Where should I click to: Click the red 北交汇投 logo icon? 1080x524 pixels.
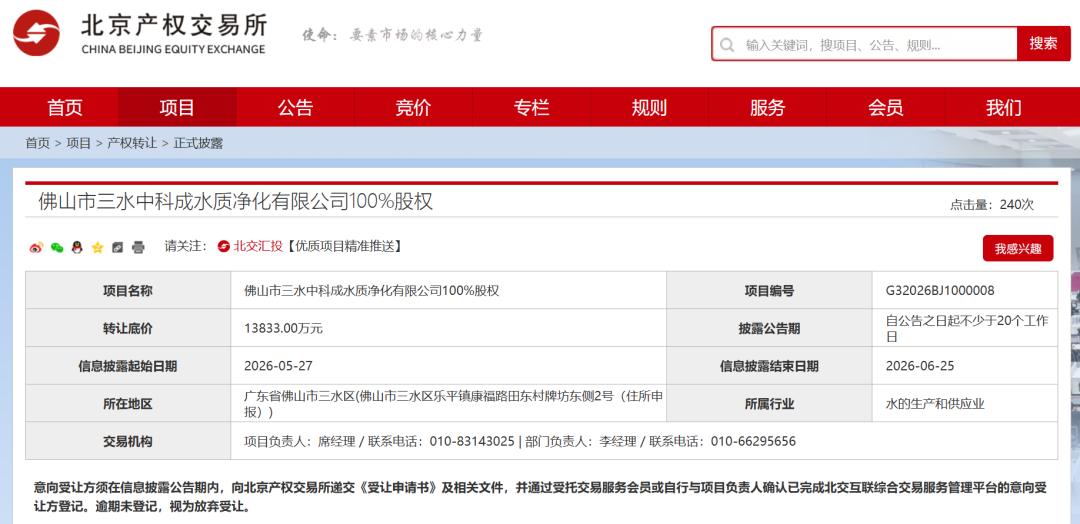223,246
